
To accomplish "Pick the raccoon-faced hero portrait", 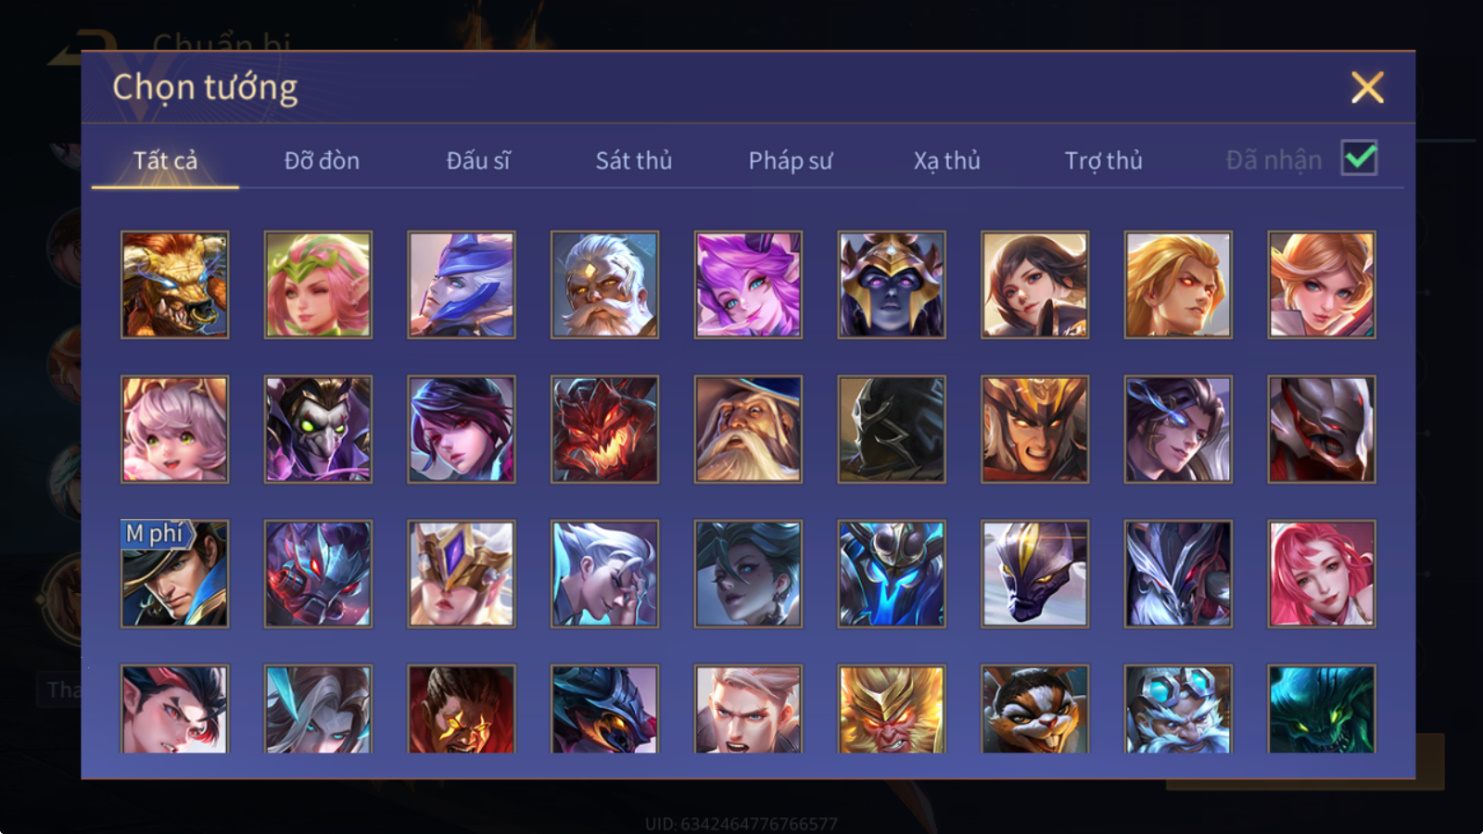I will coord(1035,709).
